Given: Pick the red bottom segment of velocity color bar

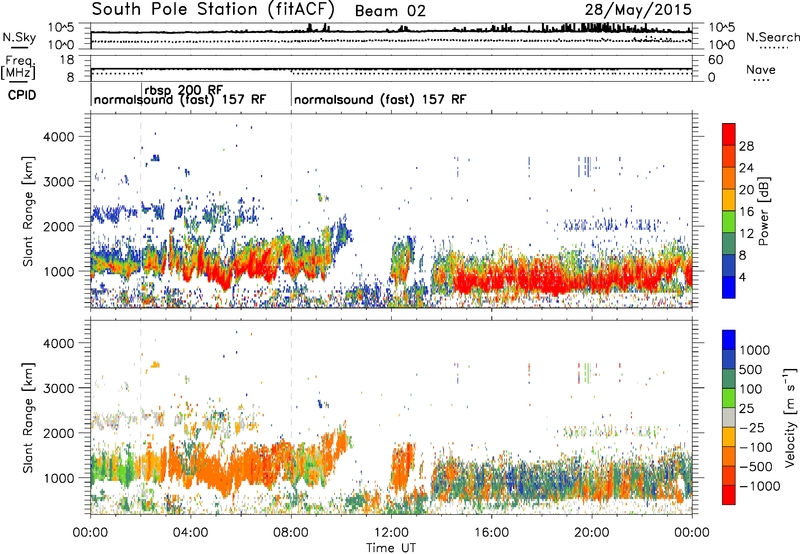Looking at the screenshot, I should [x=729, y=495].
